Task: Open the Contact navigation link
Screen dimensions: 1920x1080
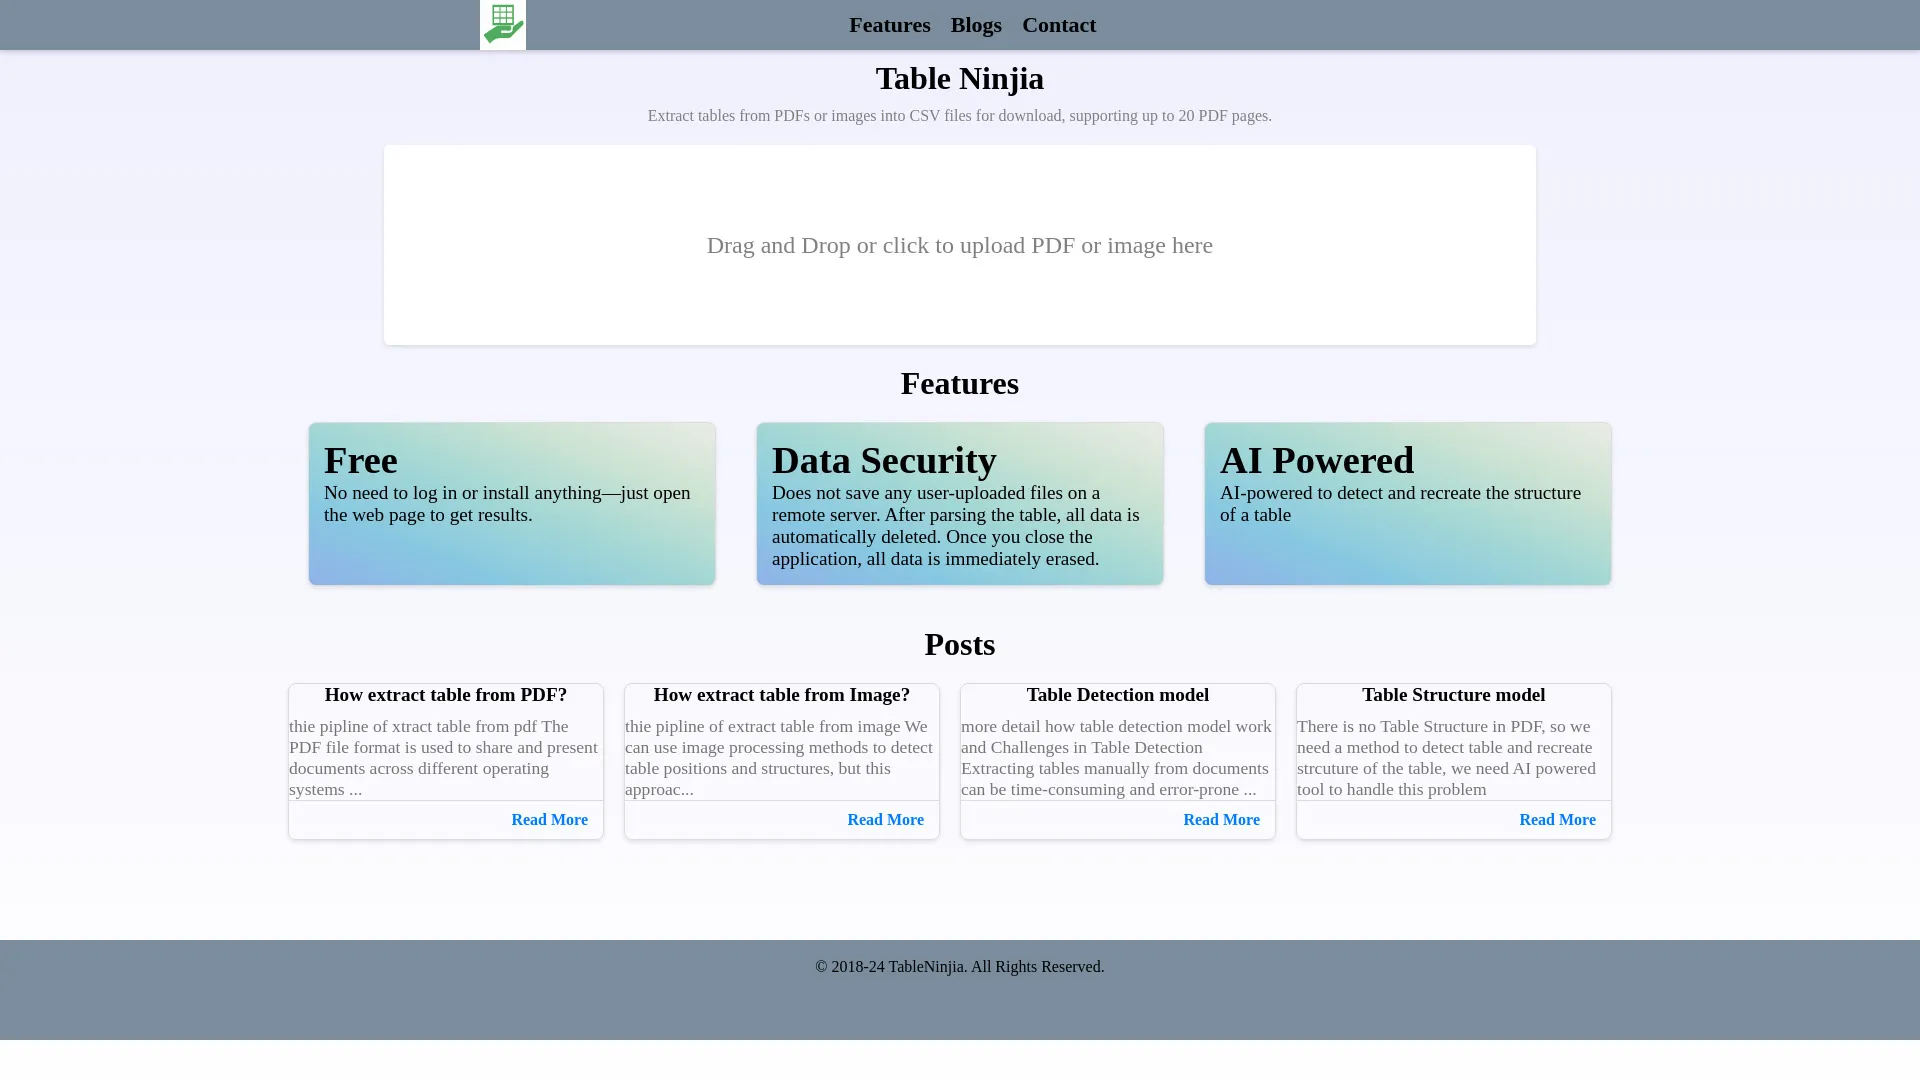Action: [1059, 24]
